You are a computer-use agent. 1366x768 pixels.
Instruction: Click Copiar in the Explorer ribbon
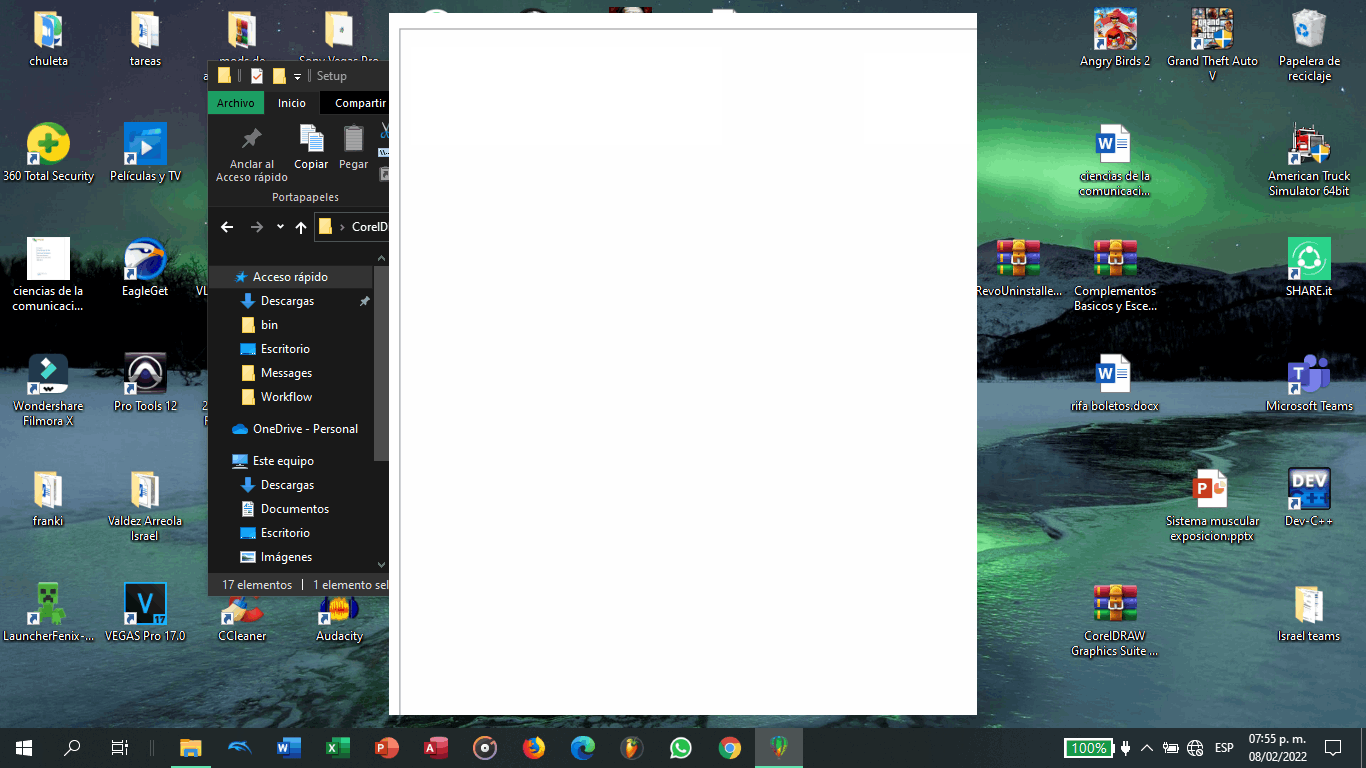tap(311, 147)
